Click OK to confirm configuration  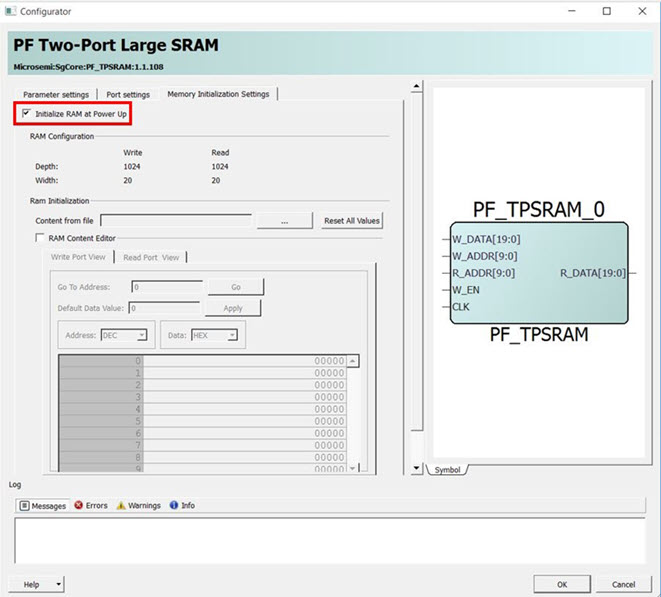coord(562,584)
